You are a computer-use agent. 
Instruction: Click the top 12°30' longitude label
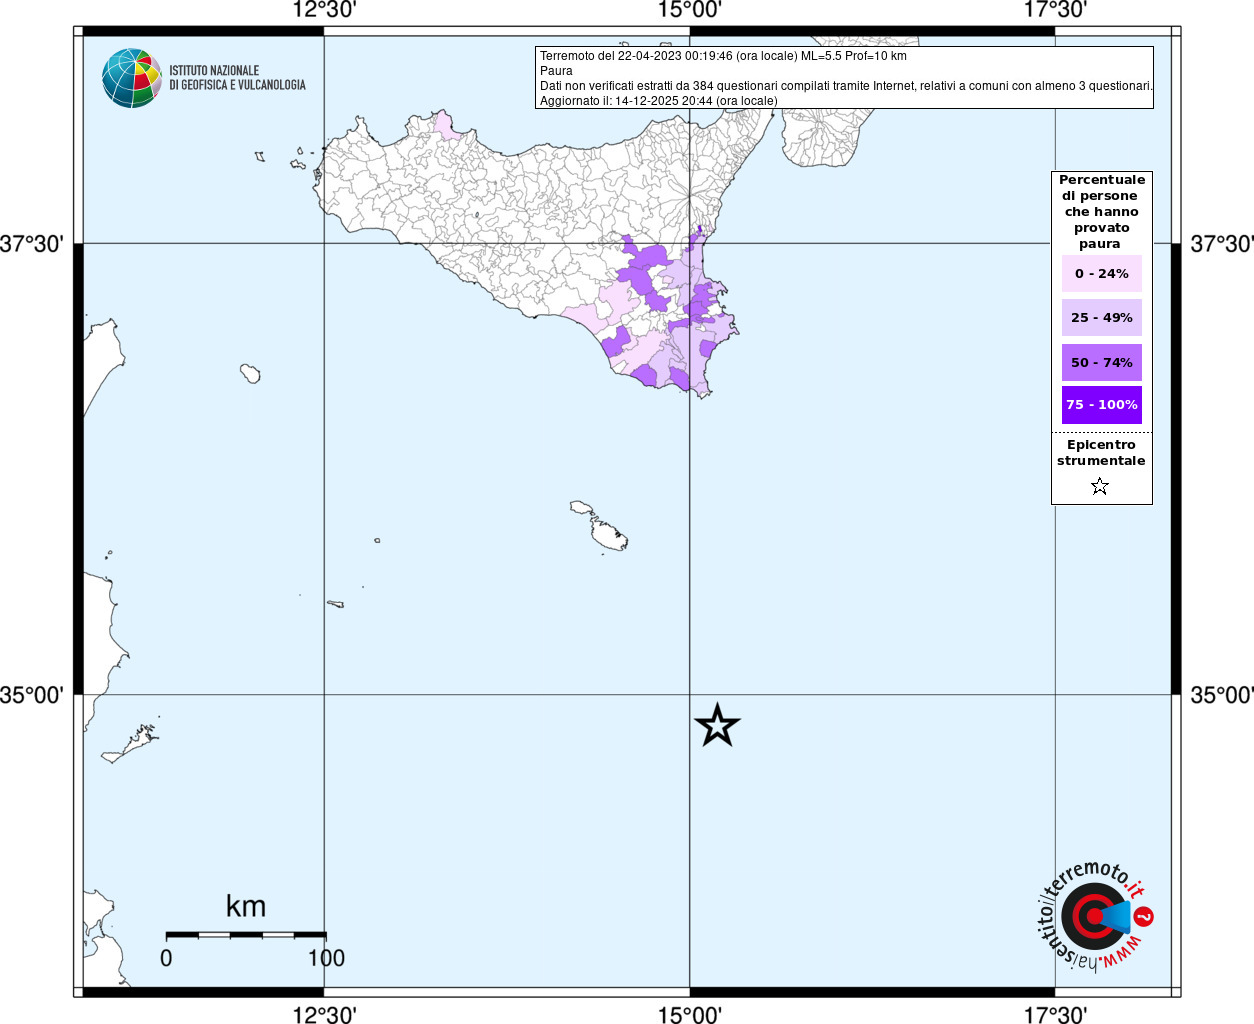pos(324,11)
